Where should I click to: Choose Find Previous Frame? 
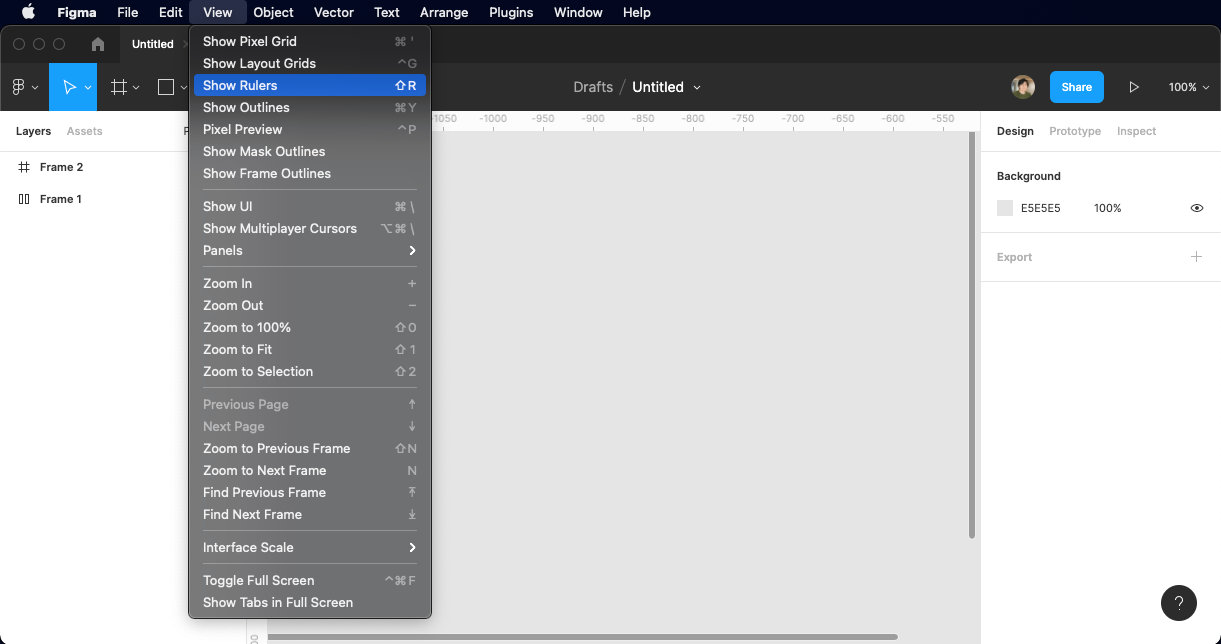pyautogui.click(x=310, y=492)
